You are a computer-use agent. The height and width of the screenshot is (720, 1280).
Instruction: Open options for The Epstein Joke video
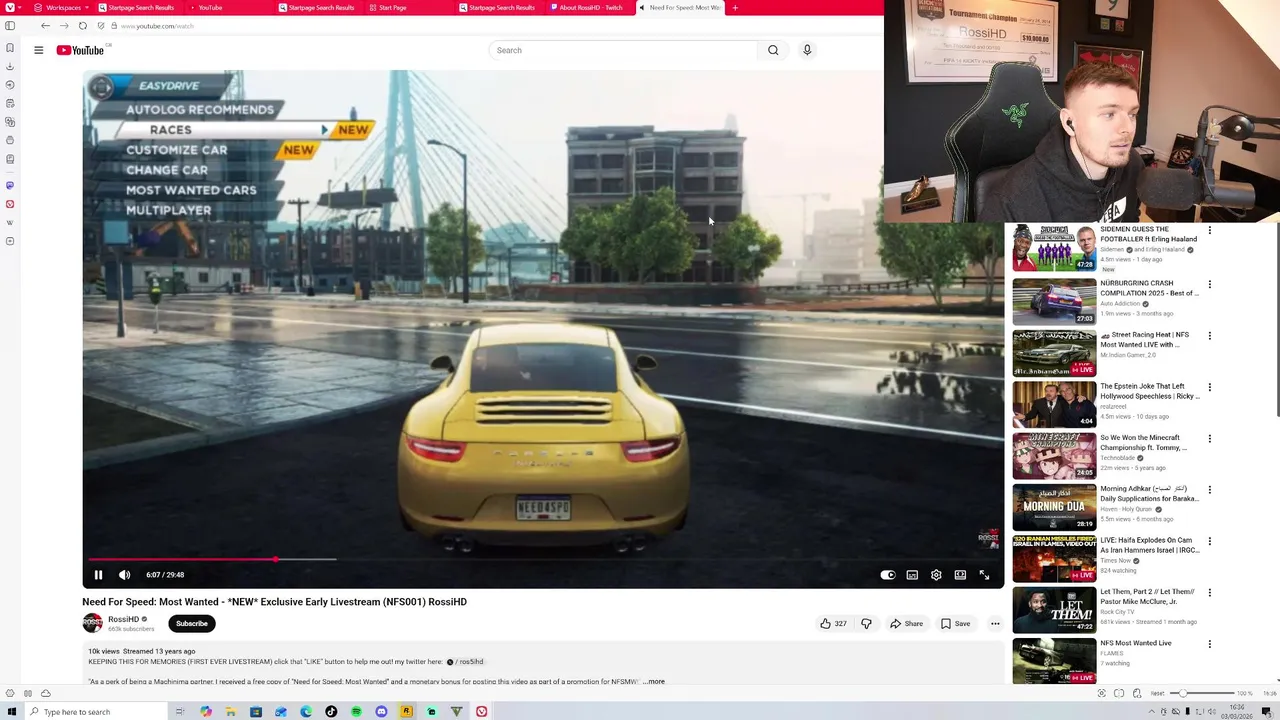pos(1210,387)
